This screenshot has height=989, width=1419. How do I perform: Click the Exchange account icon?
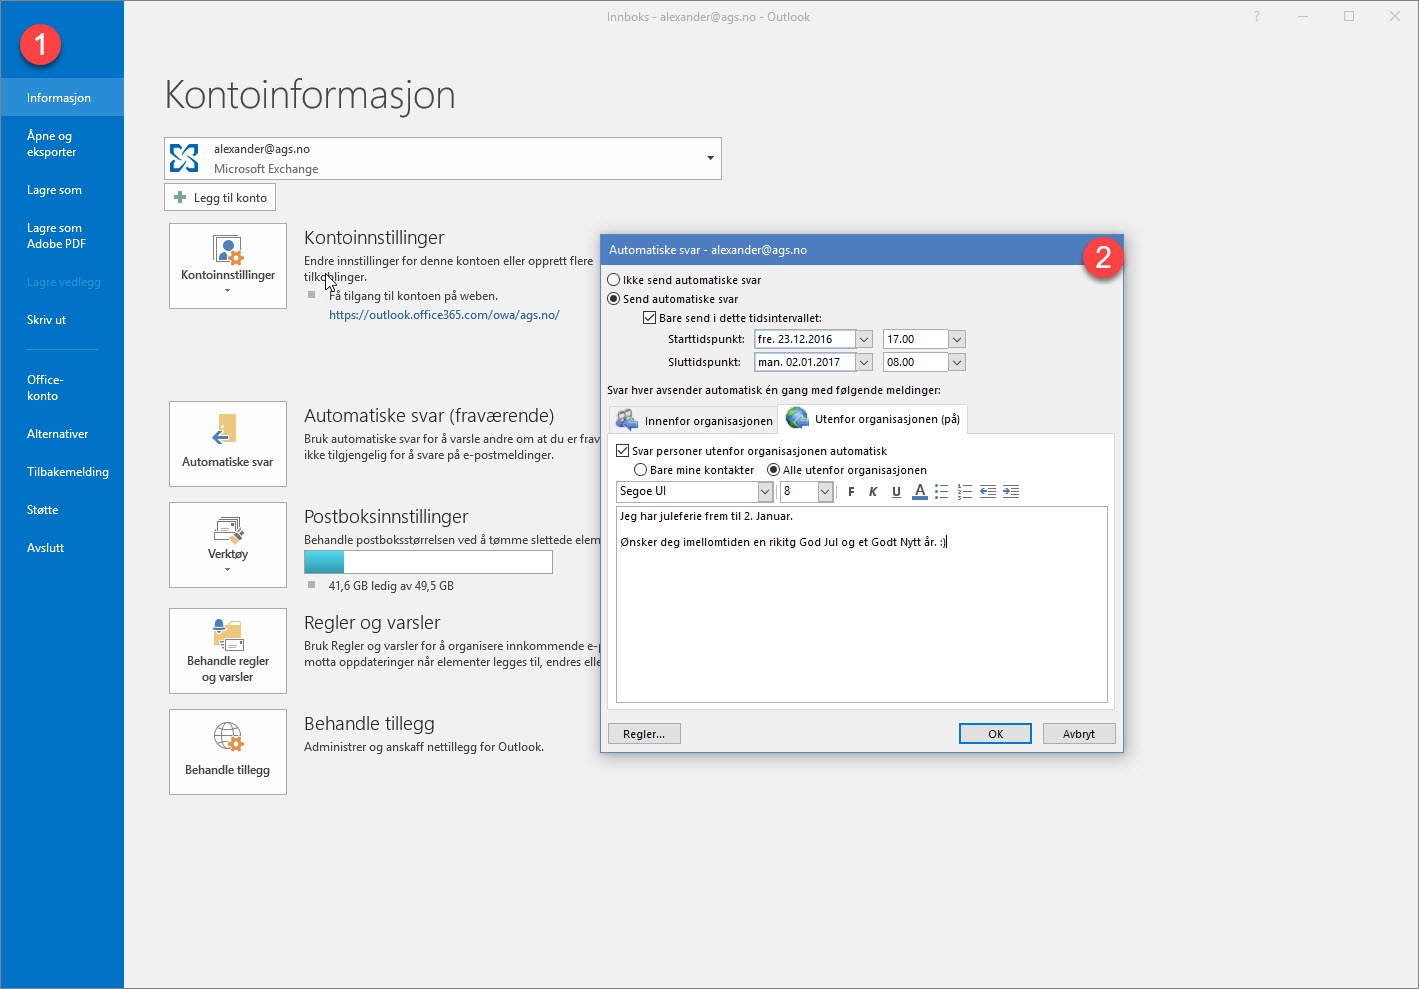pos(184,158)
